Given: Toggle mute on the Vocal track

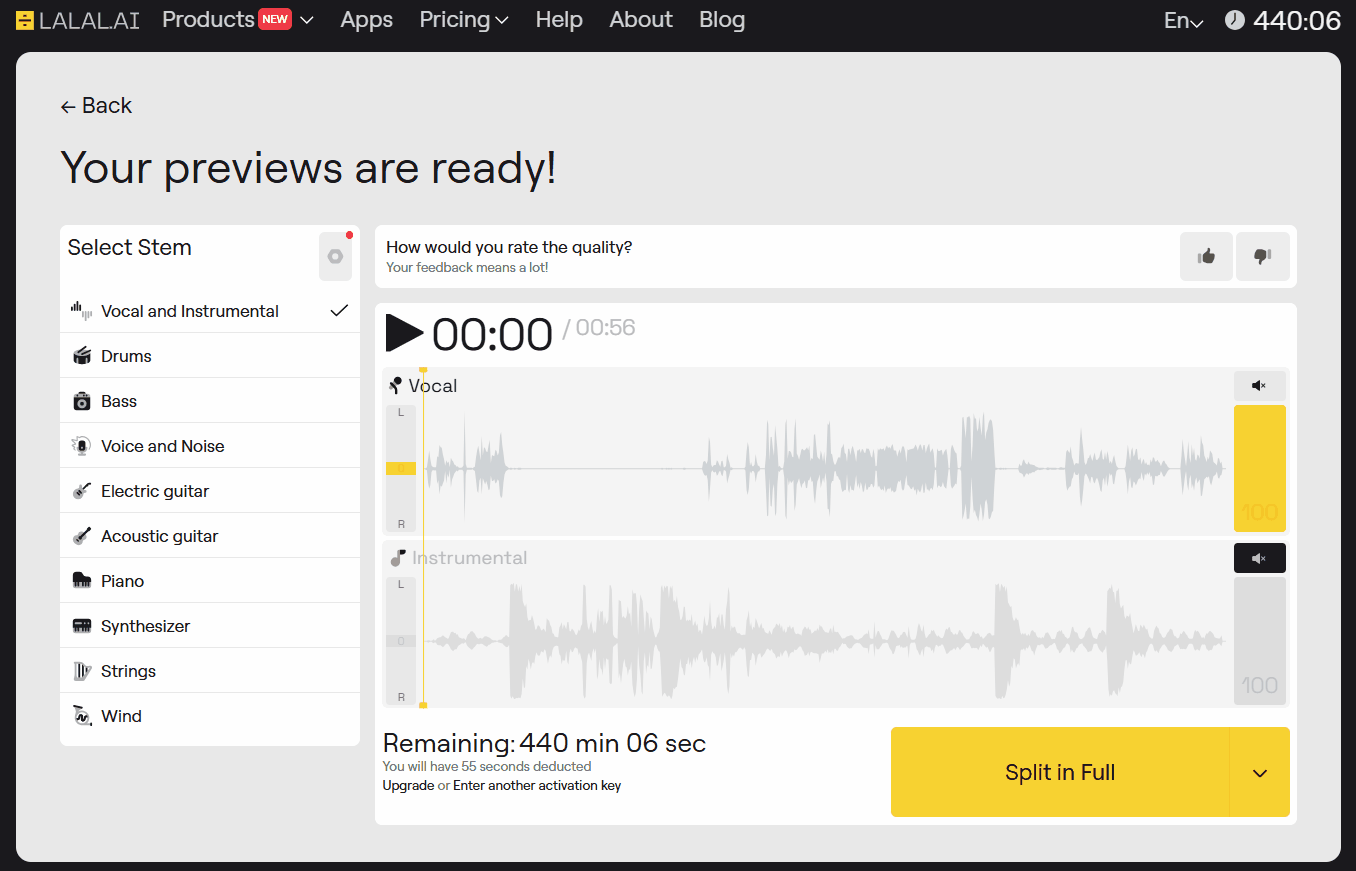Looking at the screenshot, I should (1259, 386).
